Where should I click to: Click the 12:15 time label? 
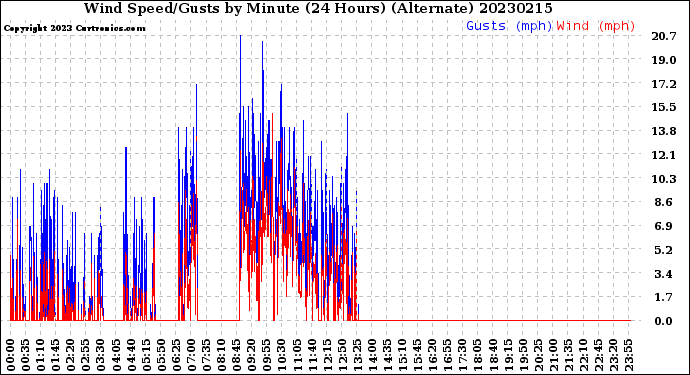pyautogui.click(x=327, y=355)
